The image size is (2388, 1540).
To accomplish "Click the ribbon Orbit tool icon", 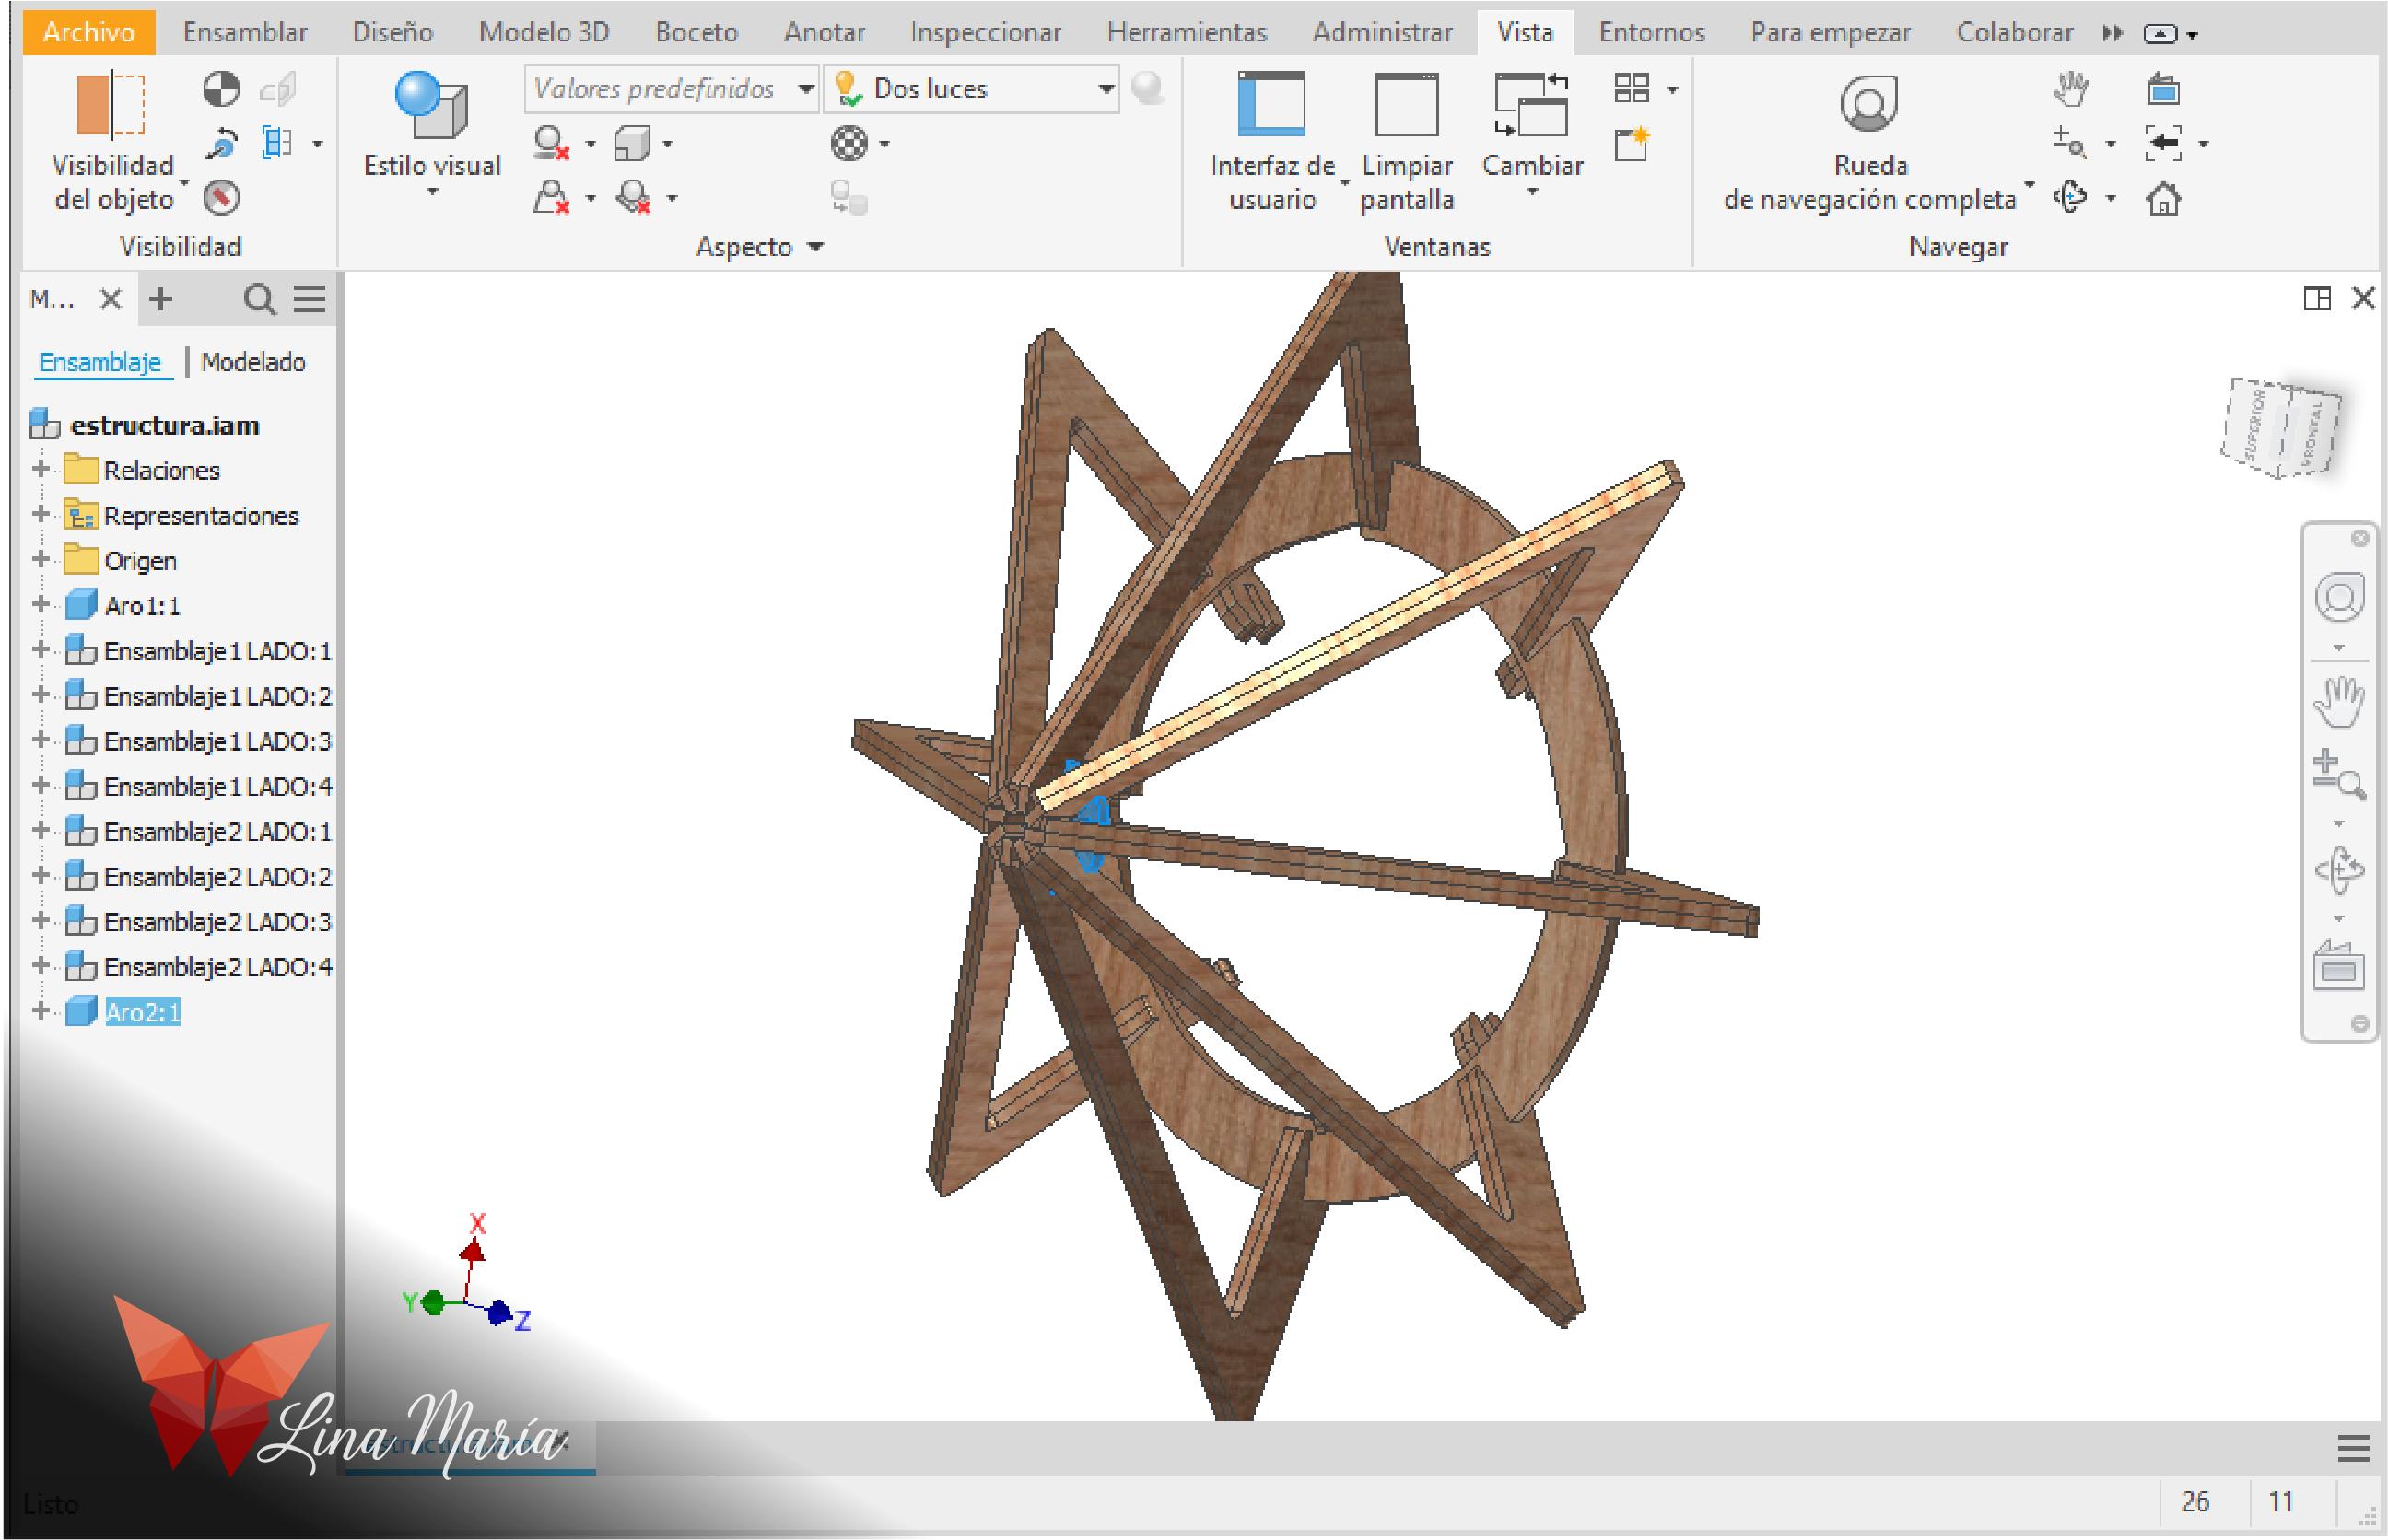I will pyautogui.click(x=2070, y=197).
